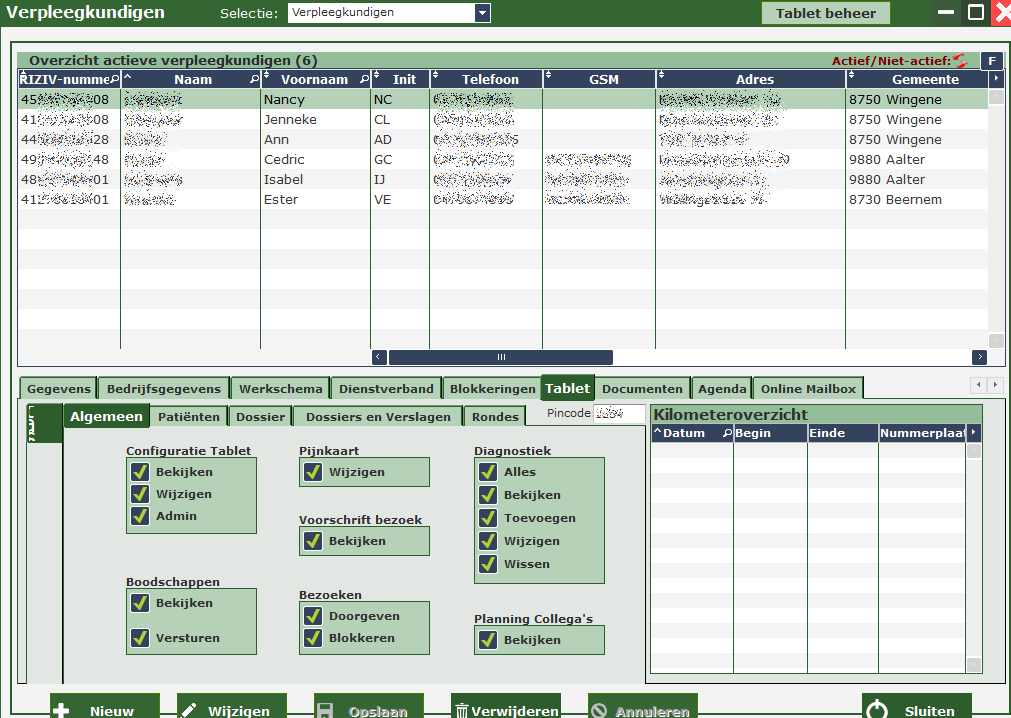Image resolution: width=1011 pixels, height=718 pixels.
Task: Click search icon in RIZIV-nummer header
Action: [114, 79]
